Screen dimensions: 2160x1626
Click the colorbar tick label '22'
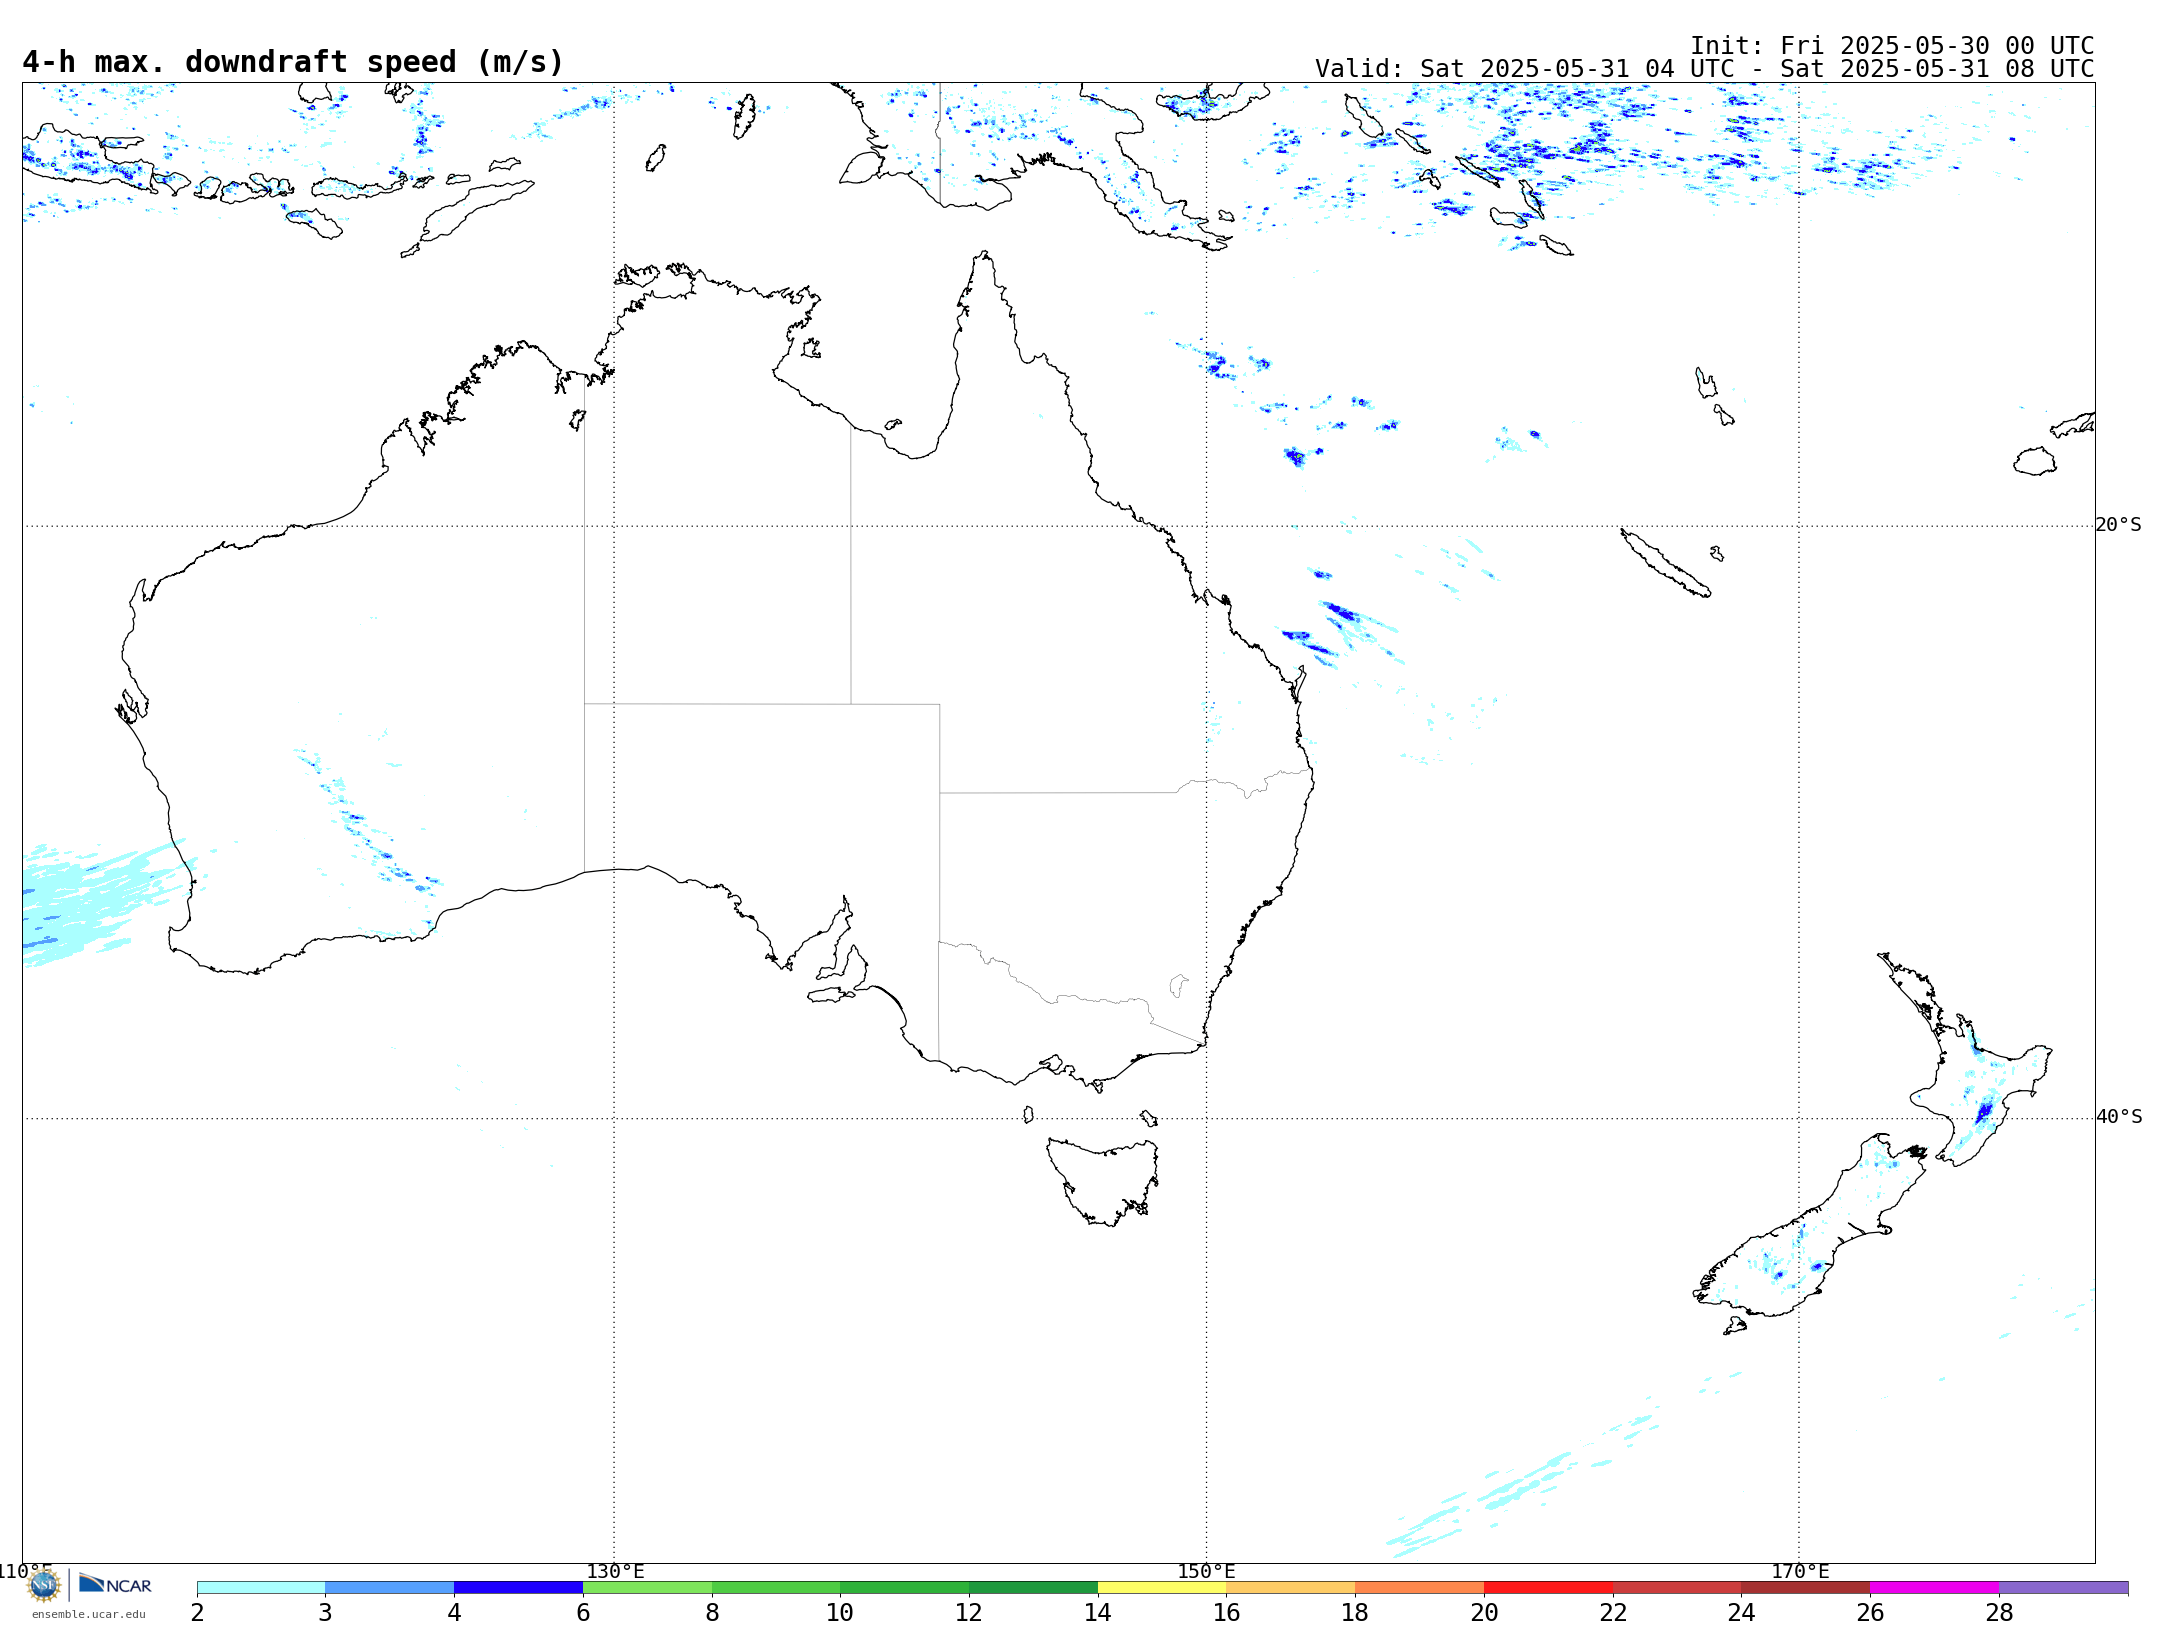click(1613, 1612)
